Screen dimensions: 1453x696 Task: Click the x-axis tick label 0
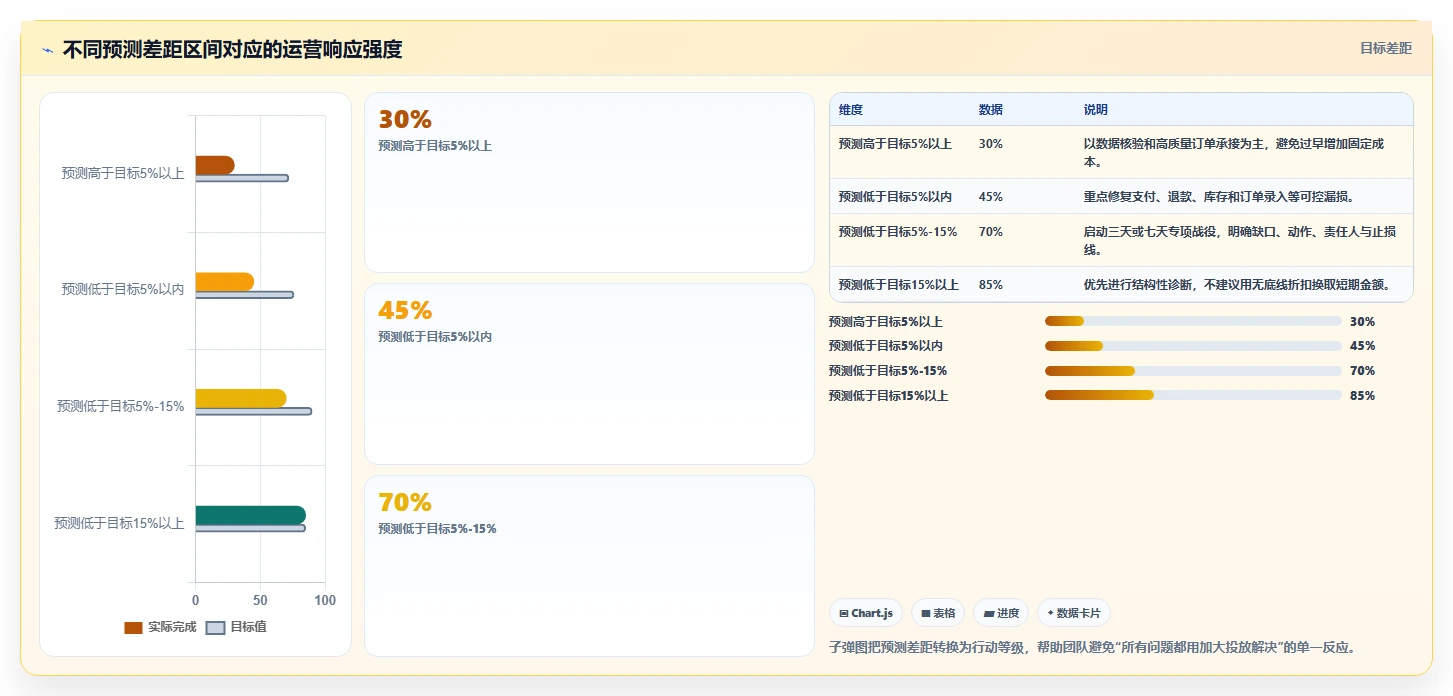click(195, 600)
